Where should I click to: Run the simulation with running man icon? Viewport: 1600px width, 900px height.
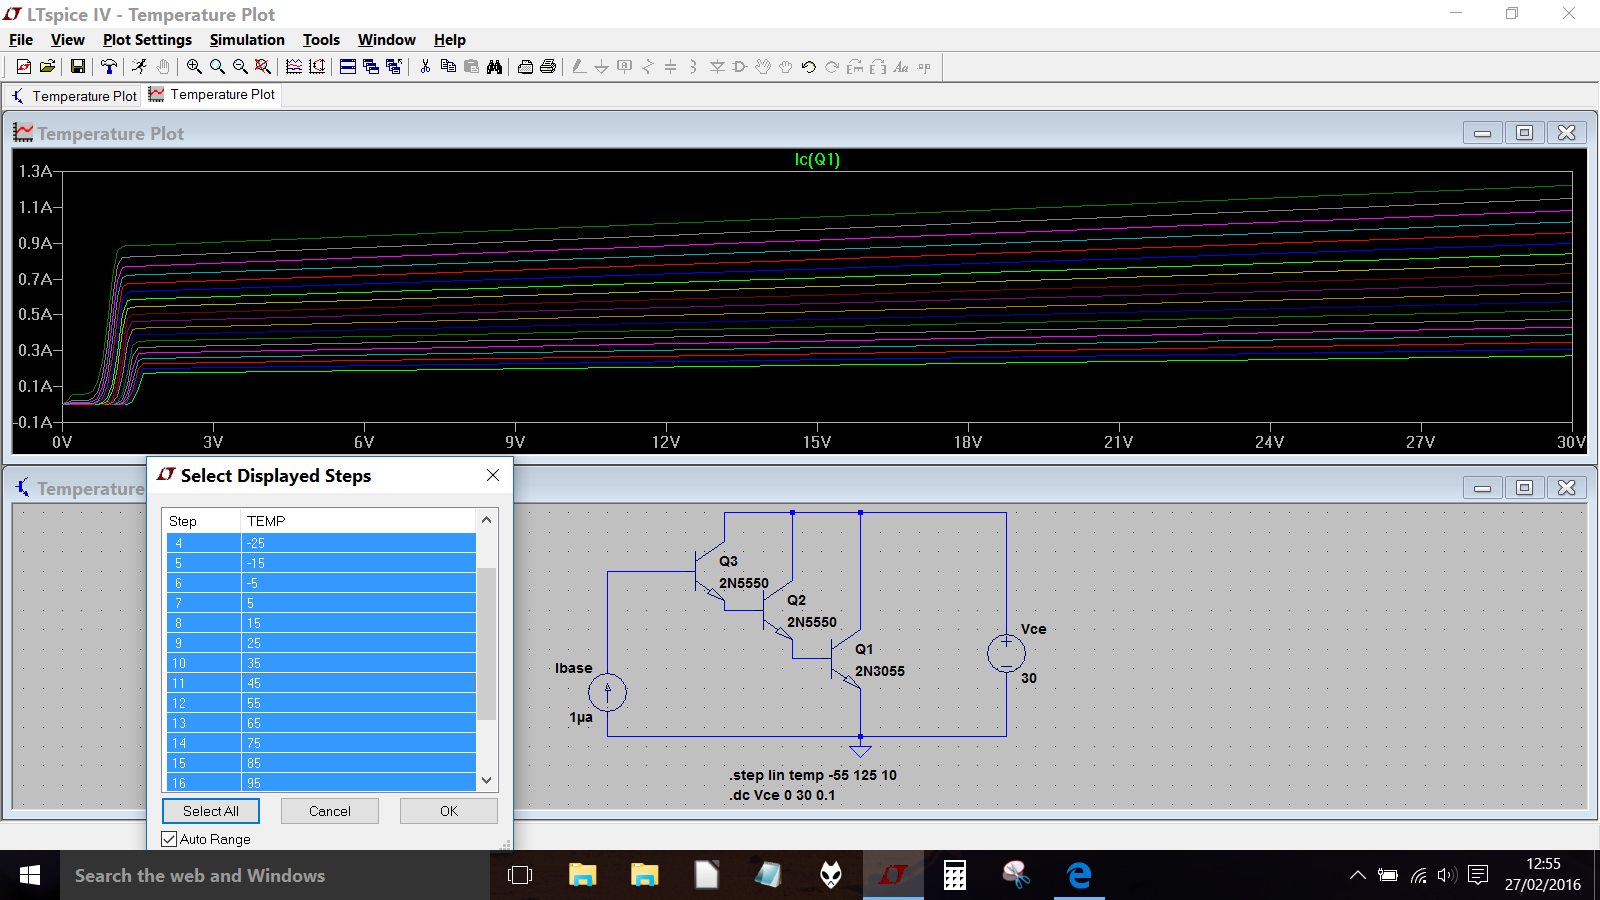point(139,67)
